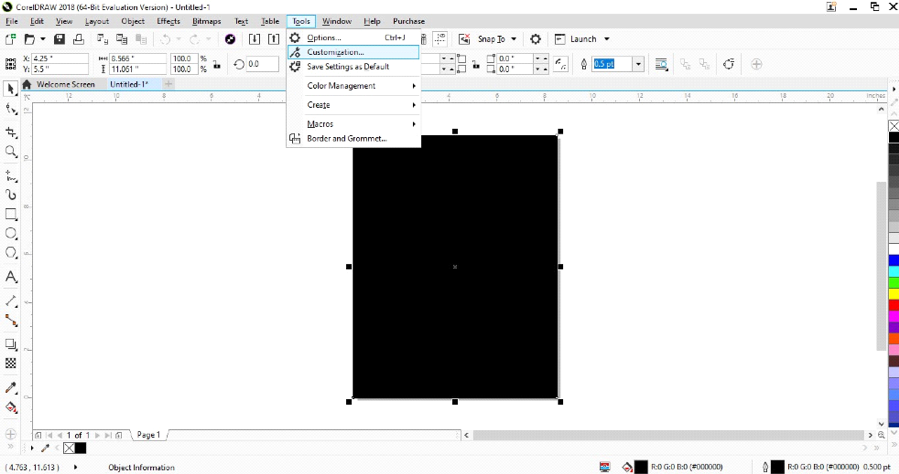The height and width of the screenshot is (474, 899).
Task: Click the Save icon
Action: 59,39
